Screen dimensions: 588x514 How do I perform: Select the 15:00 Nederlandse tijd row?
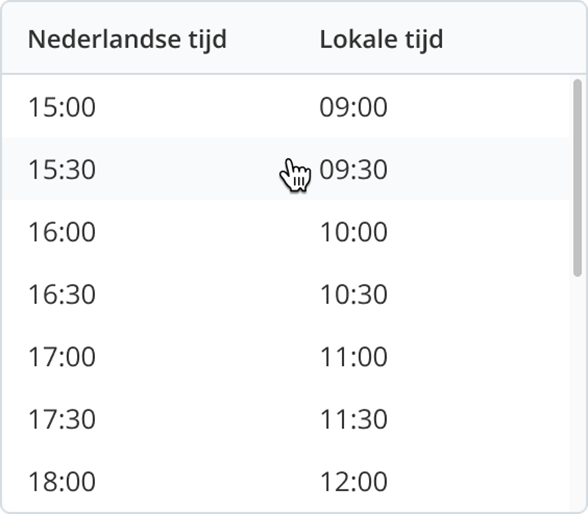point(286,106)
